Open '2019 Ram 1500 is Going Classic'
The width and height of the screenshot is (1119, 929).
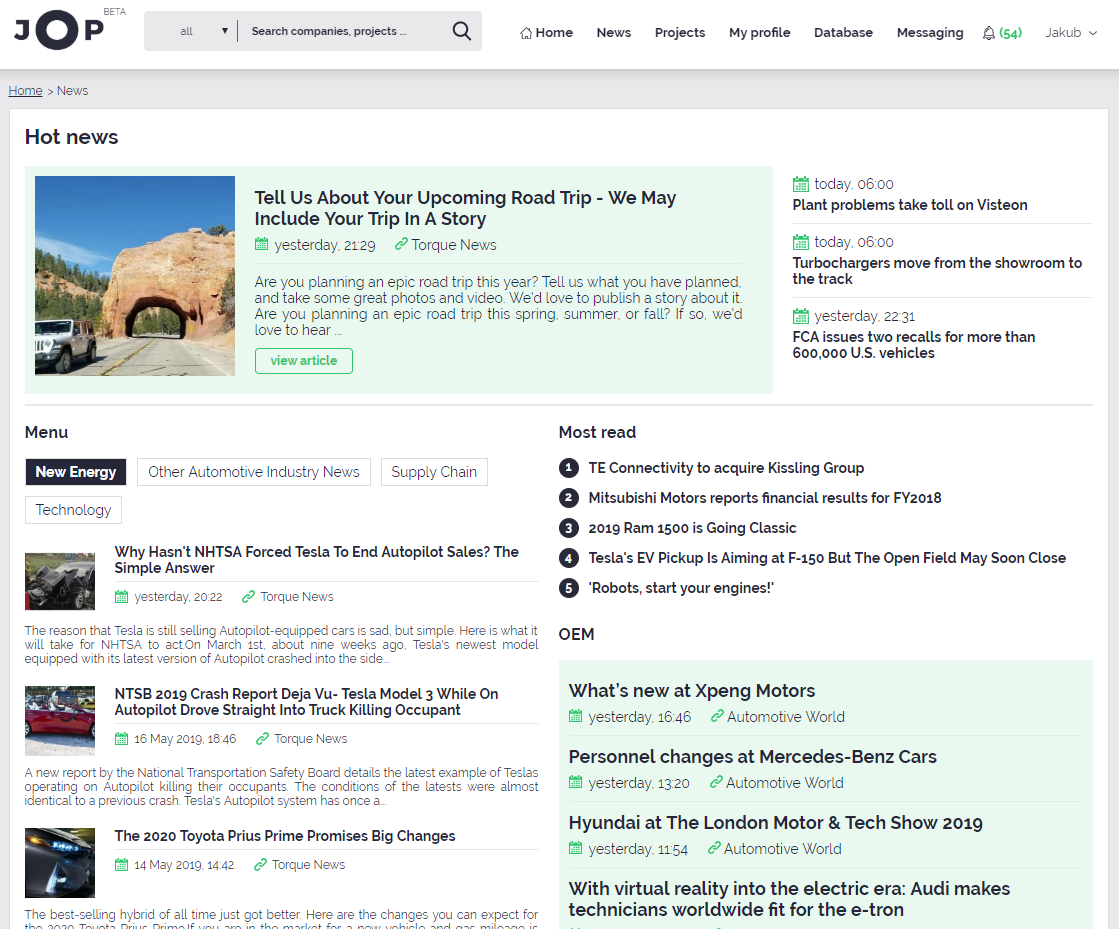coord(692,528)
